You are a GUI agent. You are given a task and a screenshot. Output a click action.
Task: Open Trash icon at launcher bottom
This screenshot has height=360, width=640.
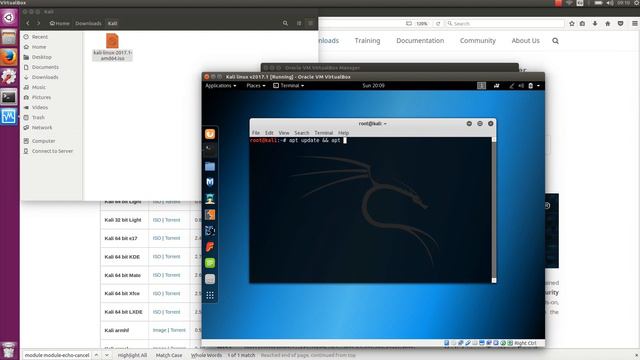pyautogui.click(x=9, y=350)
